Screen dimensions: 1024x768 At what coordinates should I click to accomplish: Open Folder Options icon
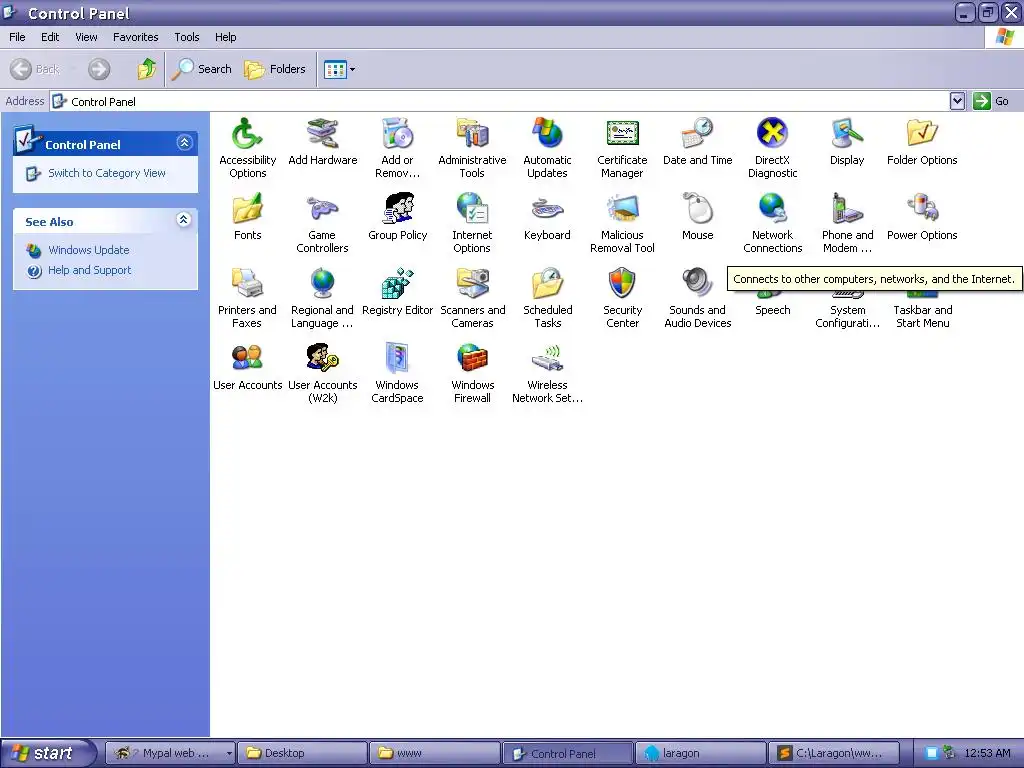click(x=922, y=134)
